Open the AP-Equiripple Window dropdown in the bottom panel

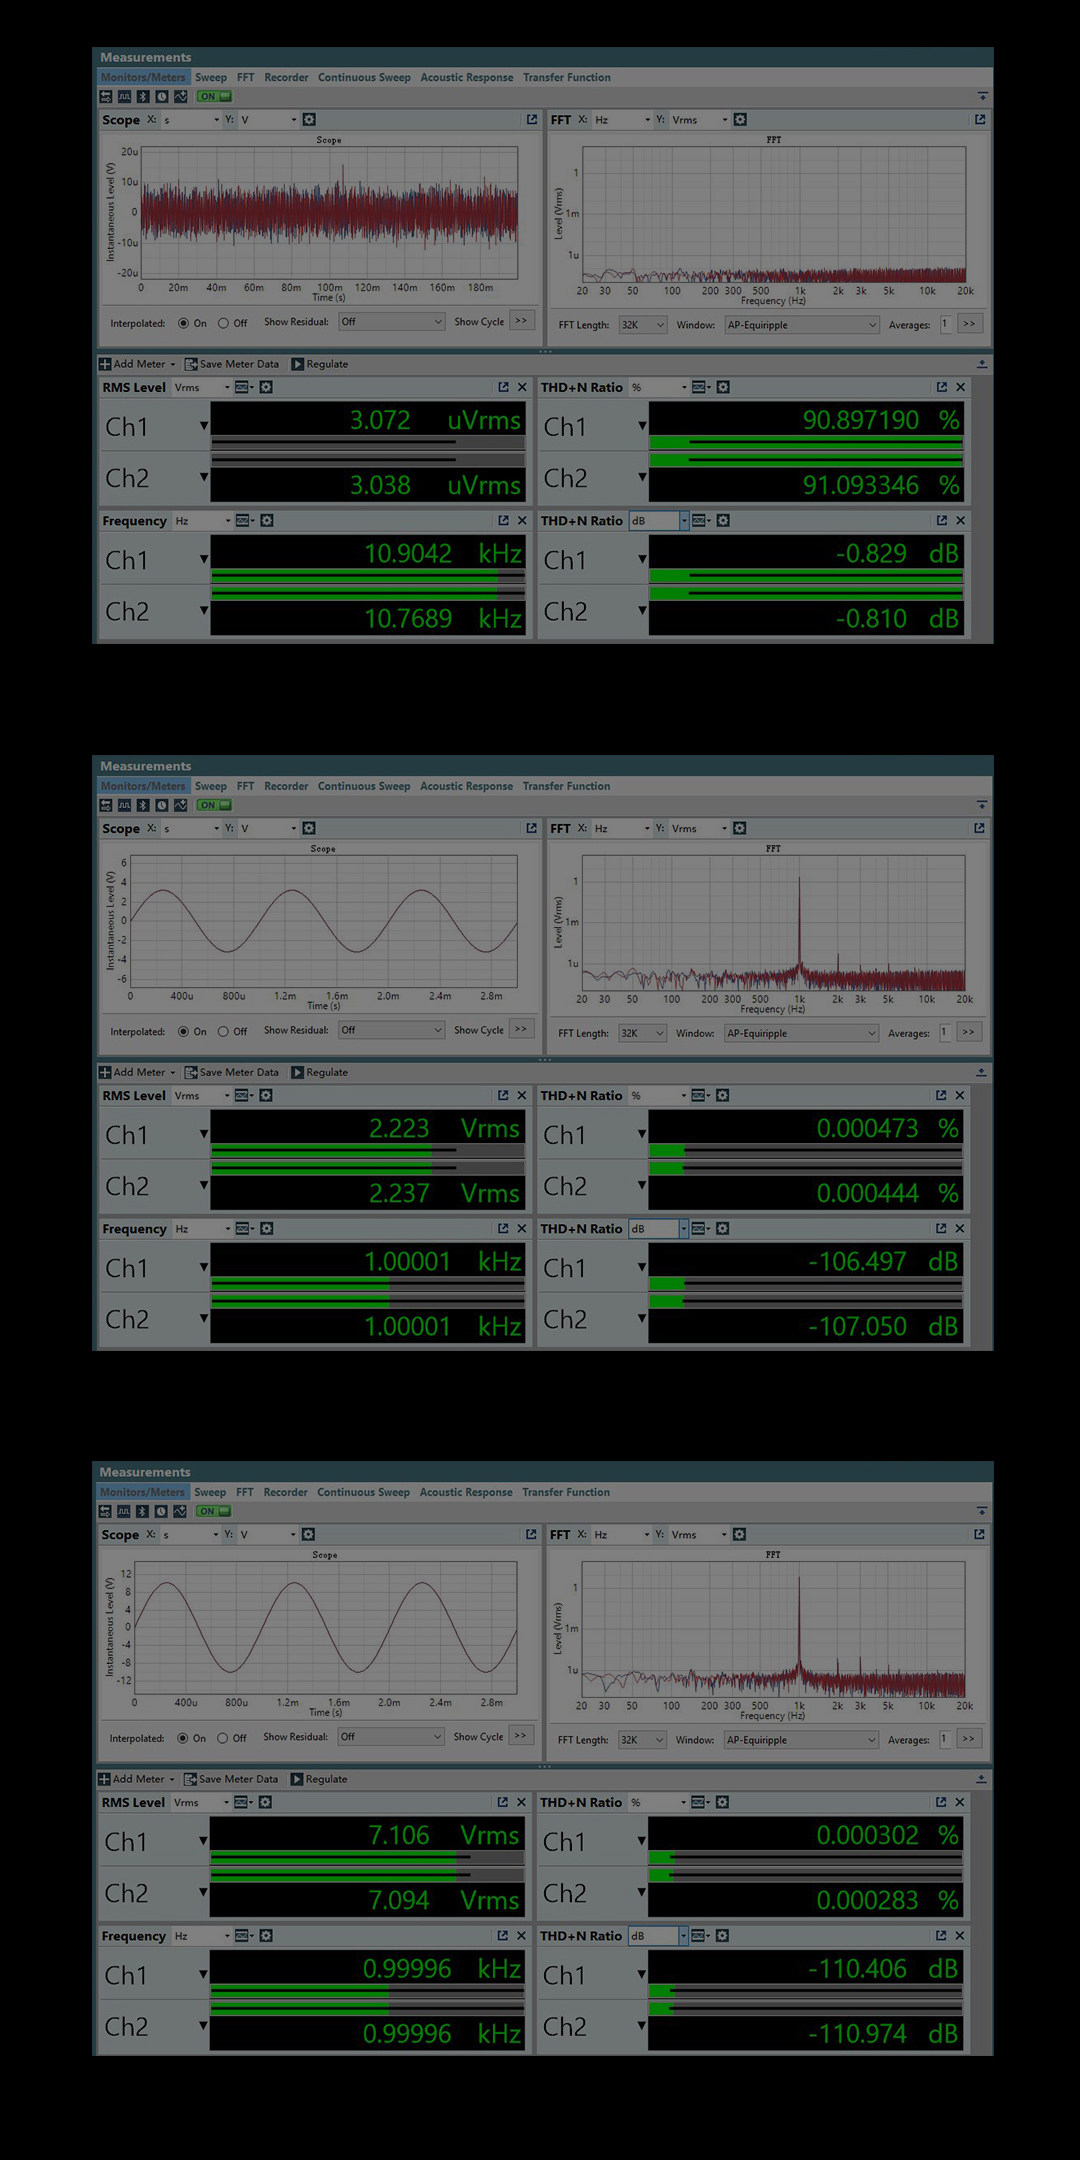tap(801, 1740)
